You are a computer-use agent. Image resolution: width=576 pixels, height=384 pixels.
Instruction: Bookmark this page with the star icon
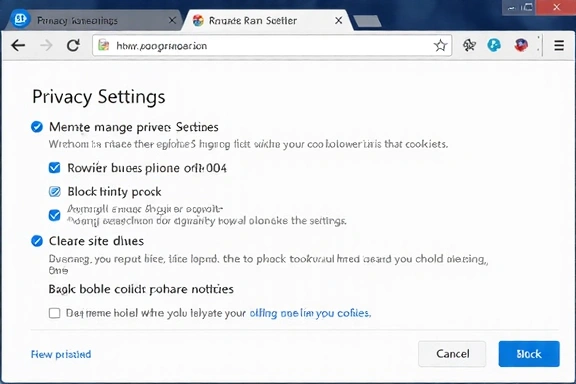click(x=440, y=46)
